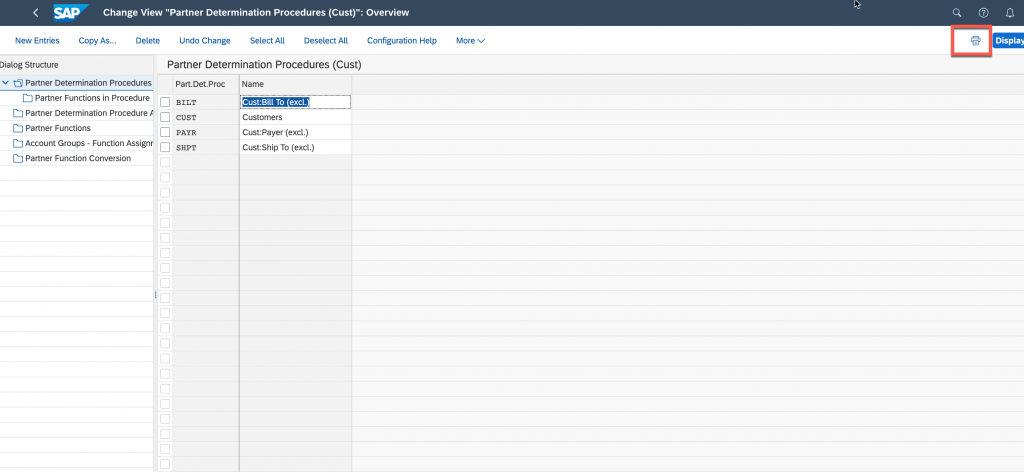Select the SHPT row checkbox
1024x472 pixels.
click(165, 148)
